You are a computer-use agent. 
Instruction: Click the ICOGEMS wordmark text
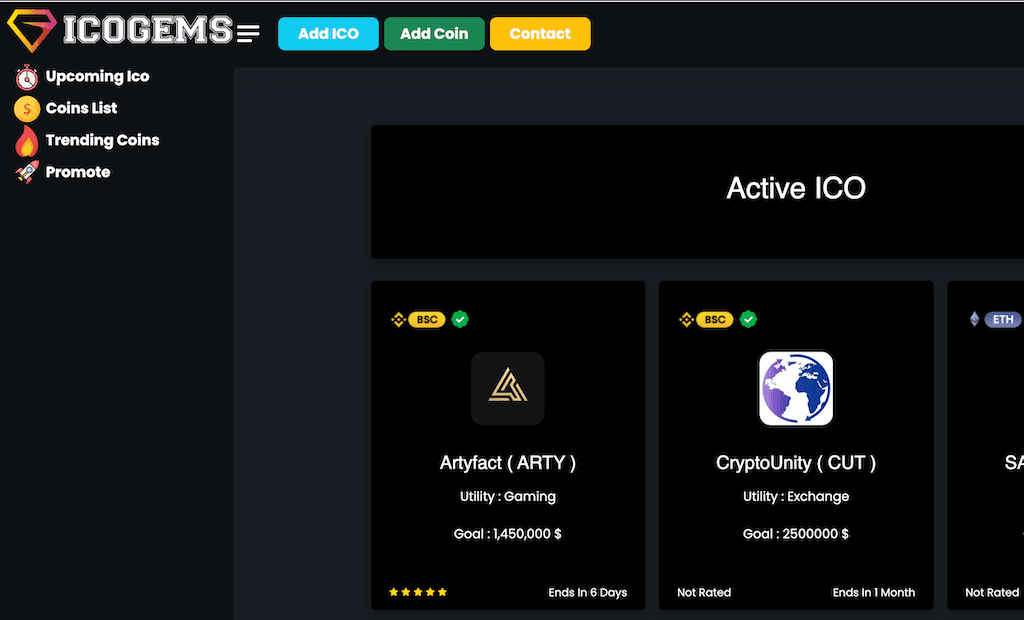(x=148, y=30)
